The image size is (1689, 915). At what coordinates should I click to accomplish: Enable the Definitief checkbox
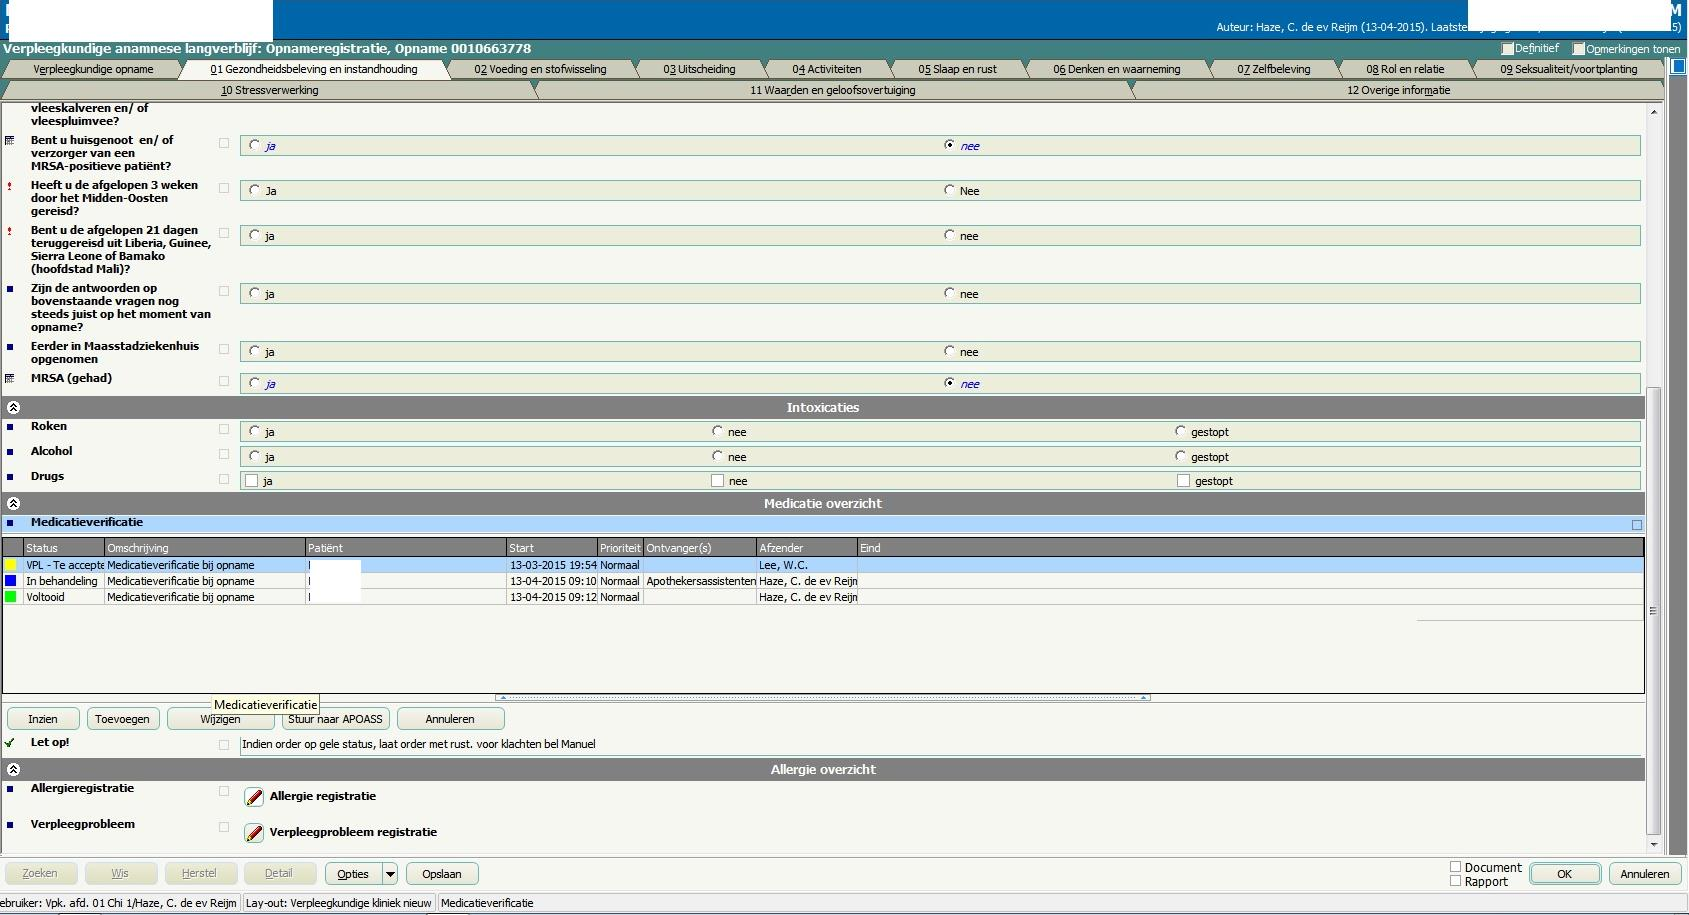pos(1507,49)
